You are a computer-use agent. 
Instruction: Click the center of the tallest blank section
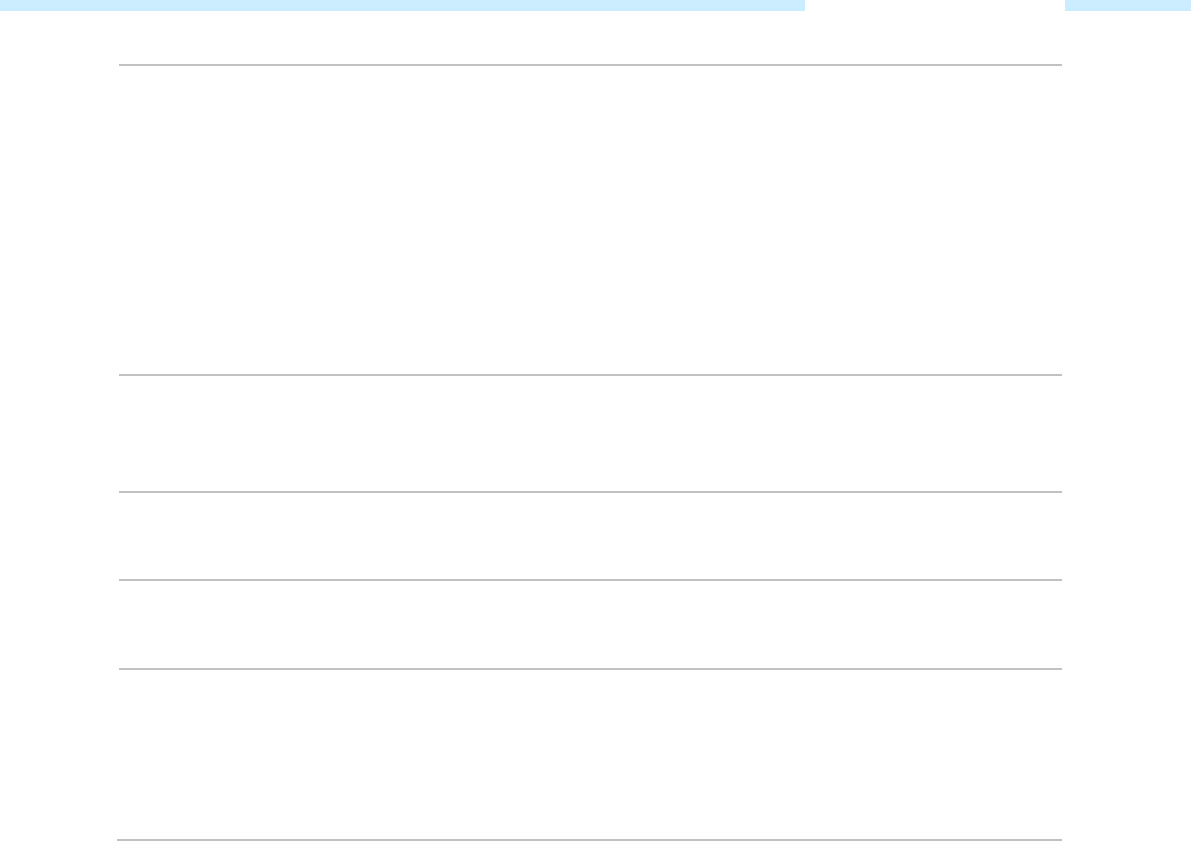[x=590, y=220]
